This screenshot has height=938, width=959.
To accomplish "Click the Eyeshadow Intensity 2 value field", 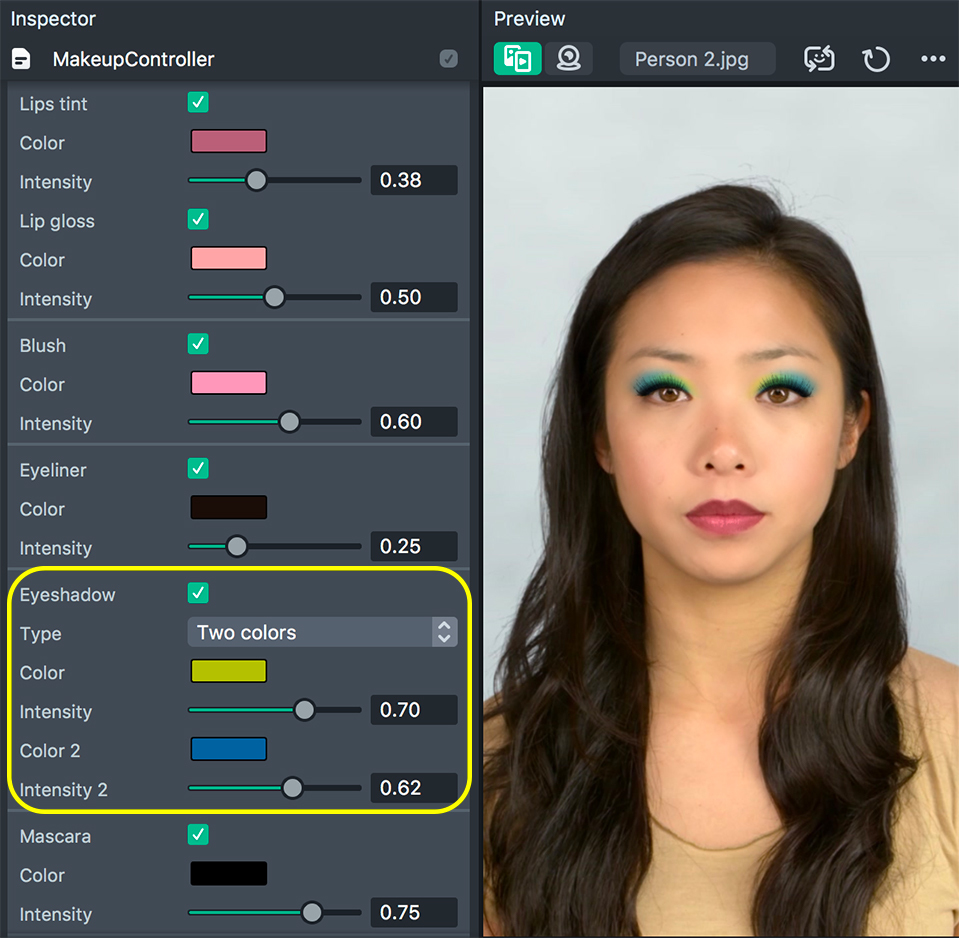I will tap(413, 788).
